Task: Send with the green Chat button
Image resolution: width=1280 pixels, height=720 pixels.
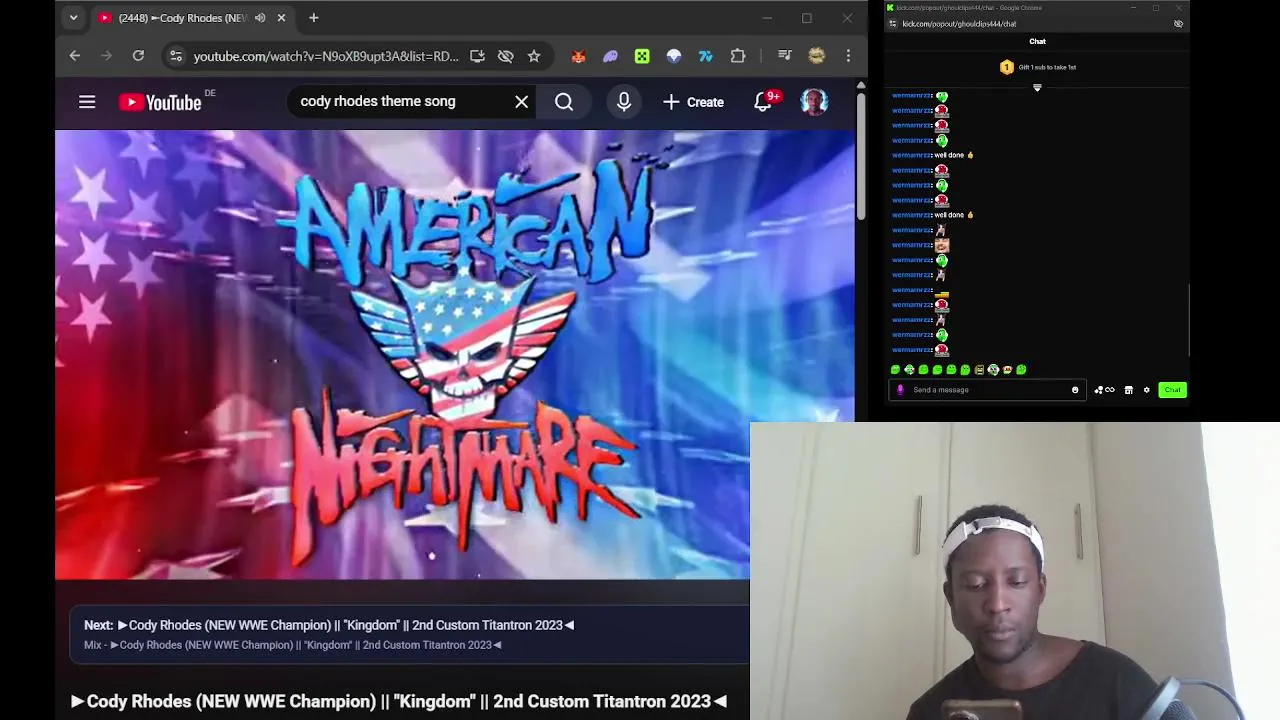Action: click(1172, 390)
